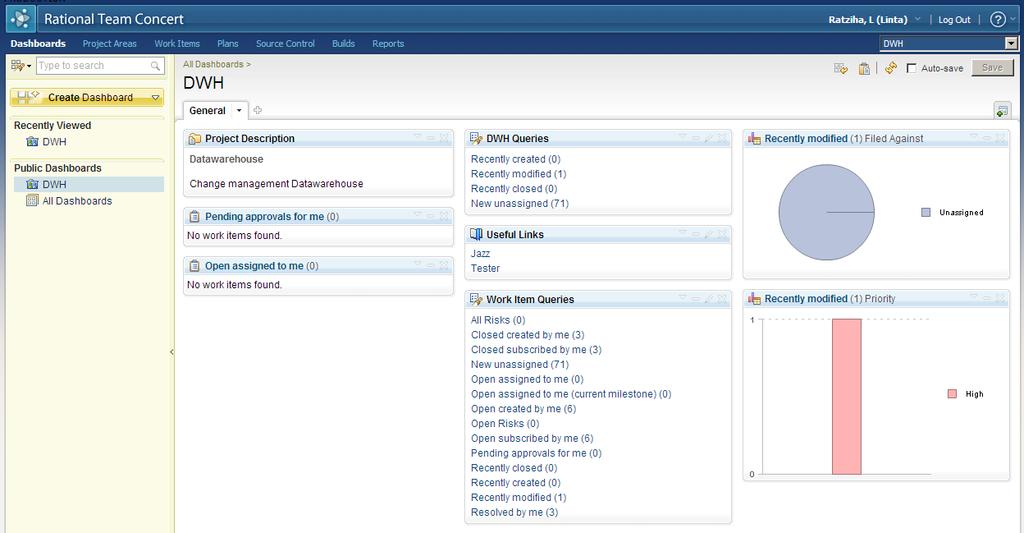Add a new tab with the plus icon
Image resolution: width=1024 pixels, height=533 pixels.
click(257, 110)
